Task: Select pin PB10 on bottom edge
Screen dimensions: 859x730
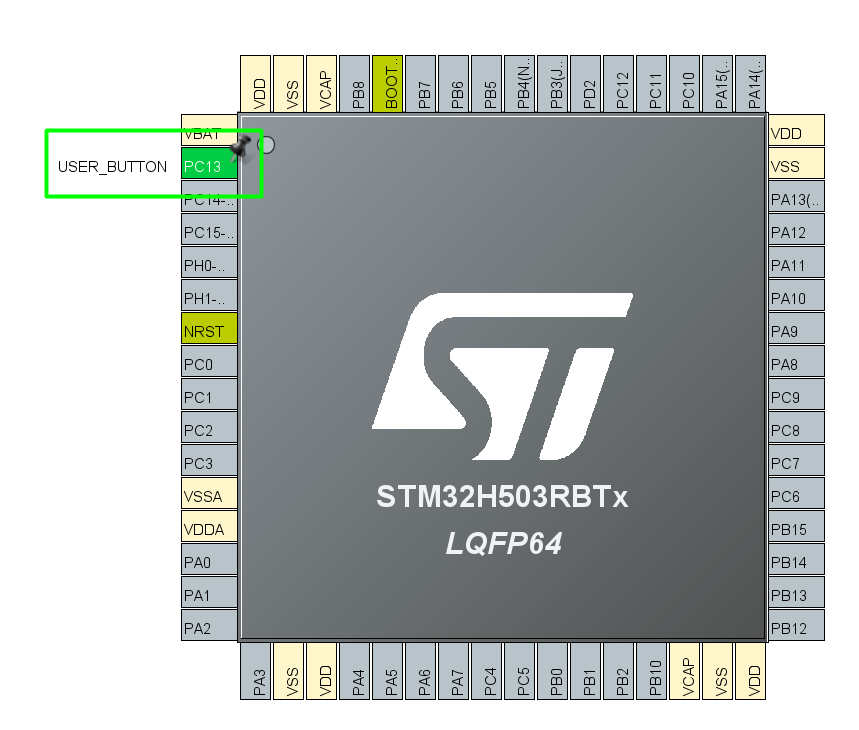Action: point(653,671)
